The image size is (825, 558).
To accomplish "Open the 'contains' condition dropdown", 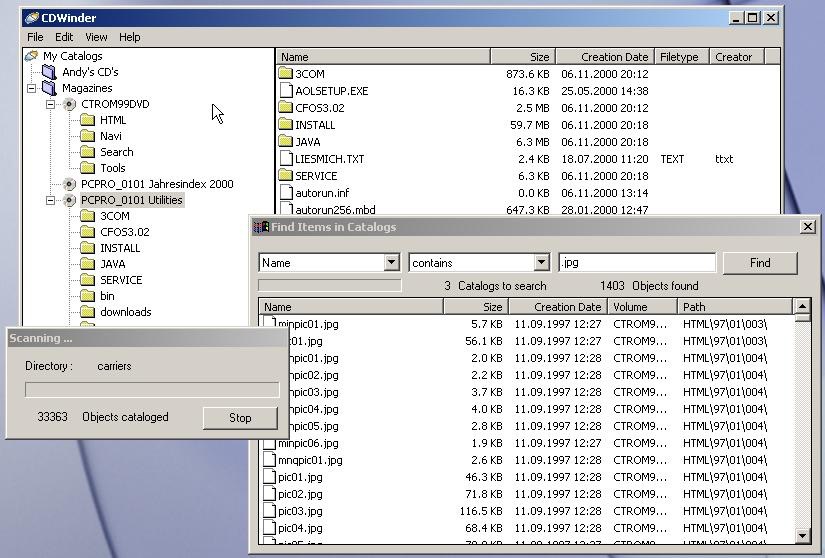I will [541, 263].
